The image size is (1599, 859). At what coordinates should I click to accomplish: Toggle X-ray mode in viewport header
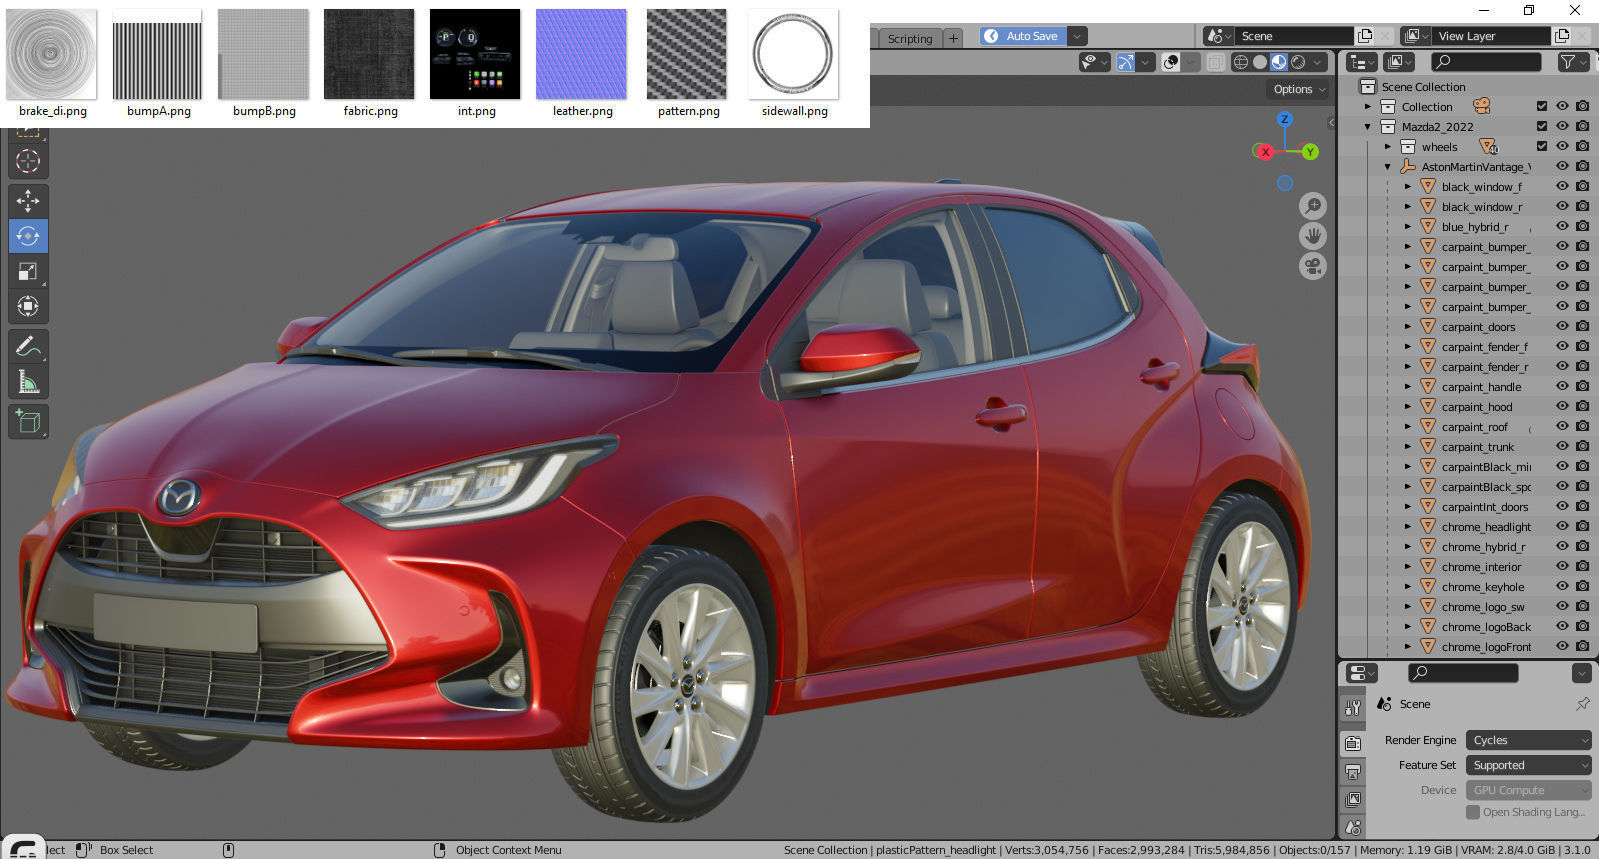[x=1215, y=62]
